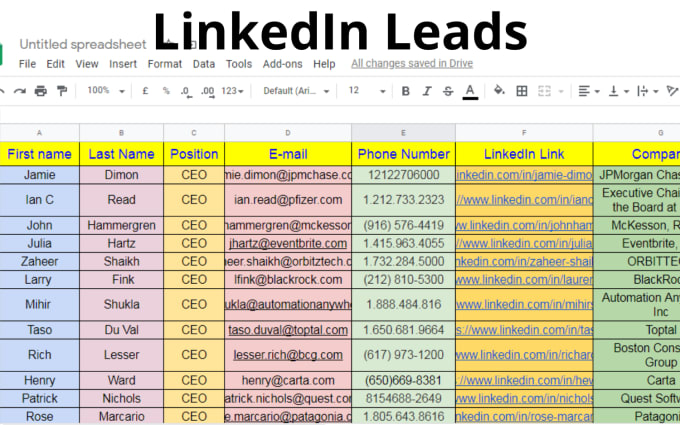The image size is (680, 425).
Task: Rename the 'Untitled spreadsheet' title
Action: (83, 44)
